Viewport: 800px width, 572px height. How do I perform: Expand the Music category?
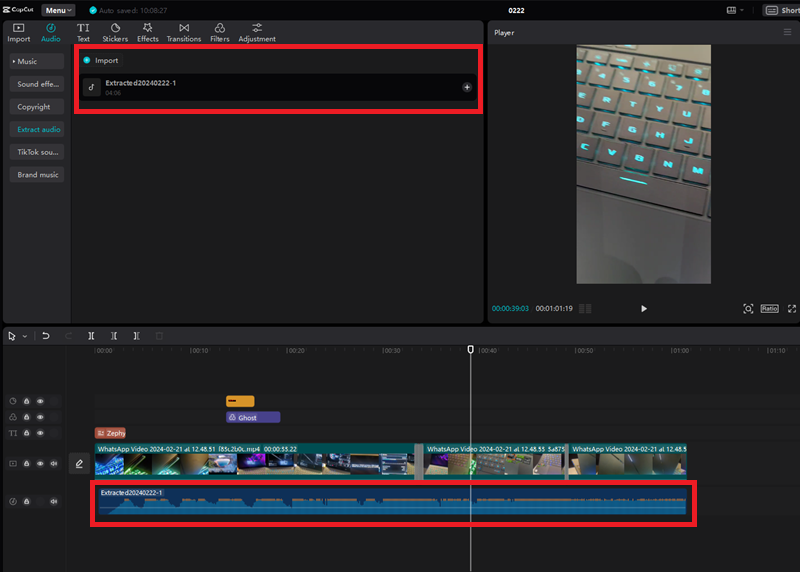[25, 61]
